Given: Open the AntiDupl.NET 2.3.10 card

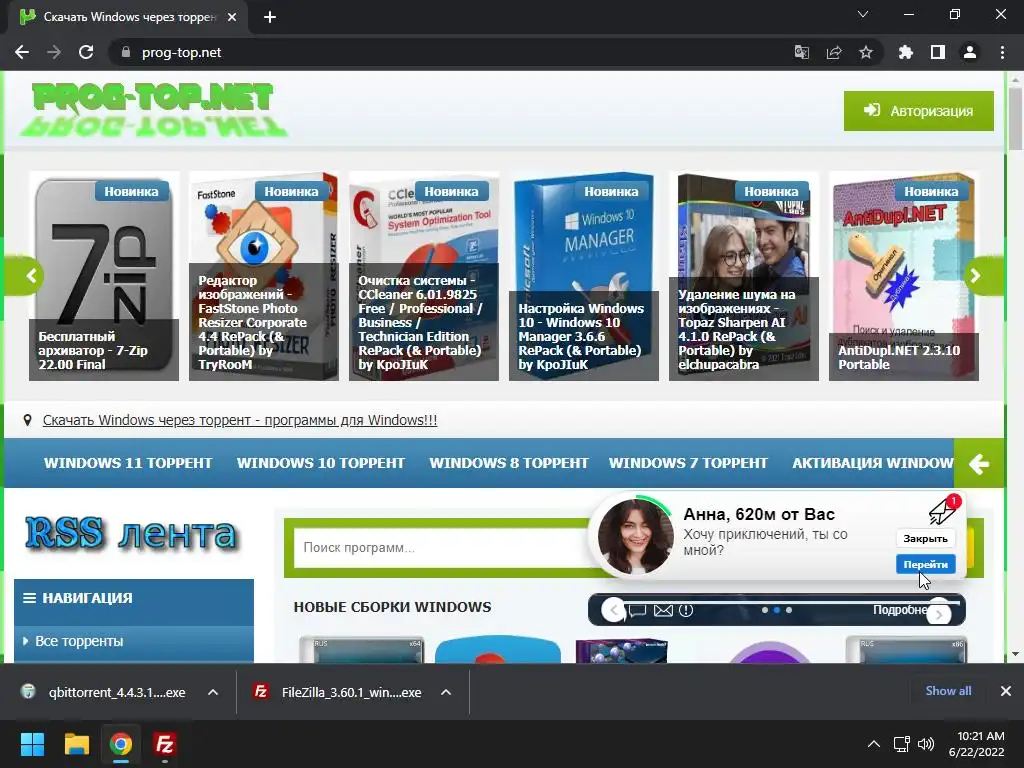Looking at the screenshot, I should point(904,276).
